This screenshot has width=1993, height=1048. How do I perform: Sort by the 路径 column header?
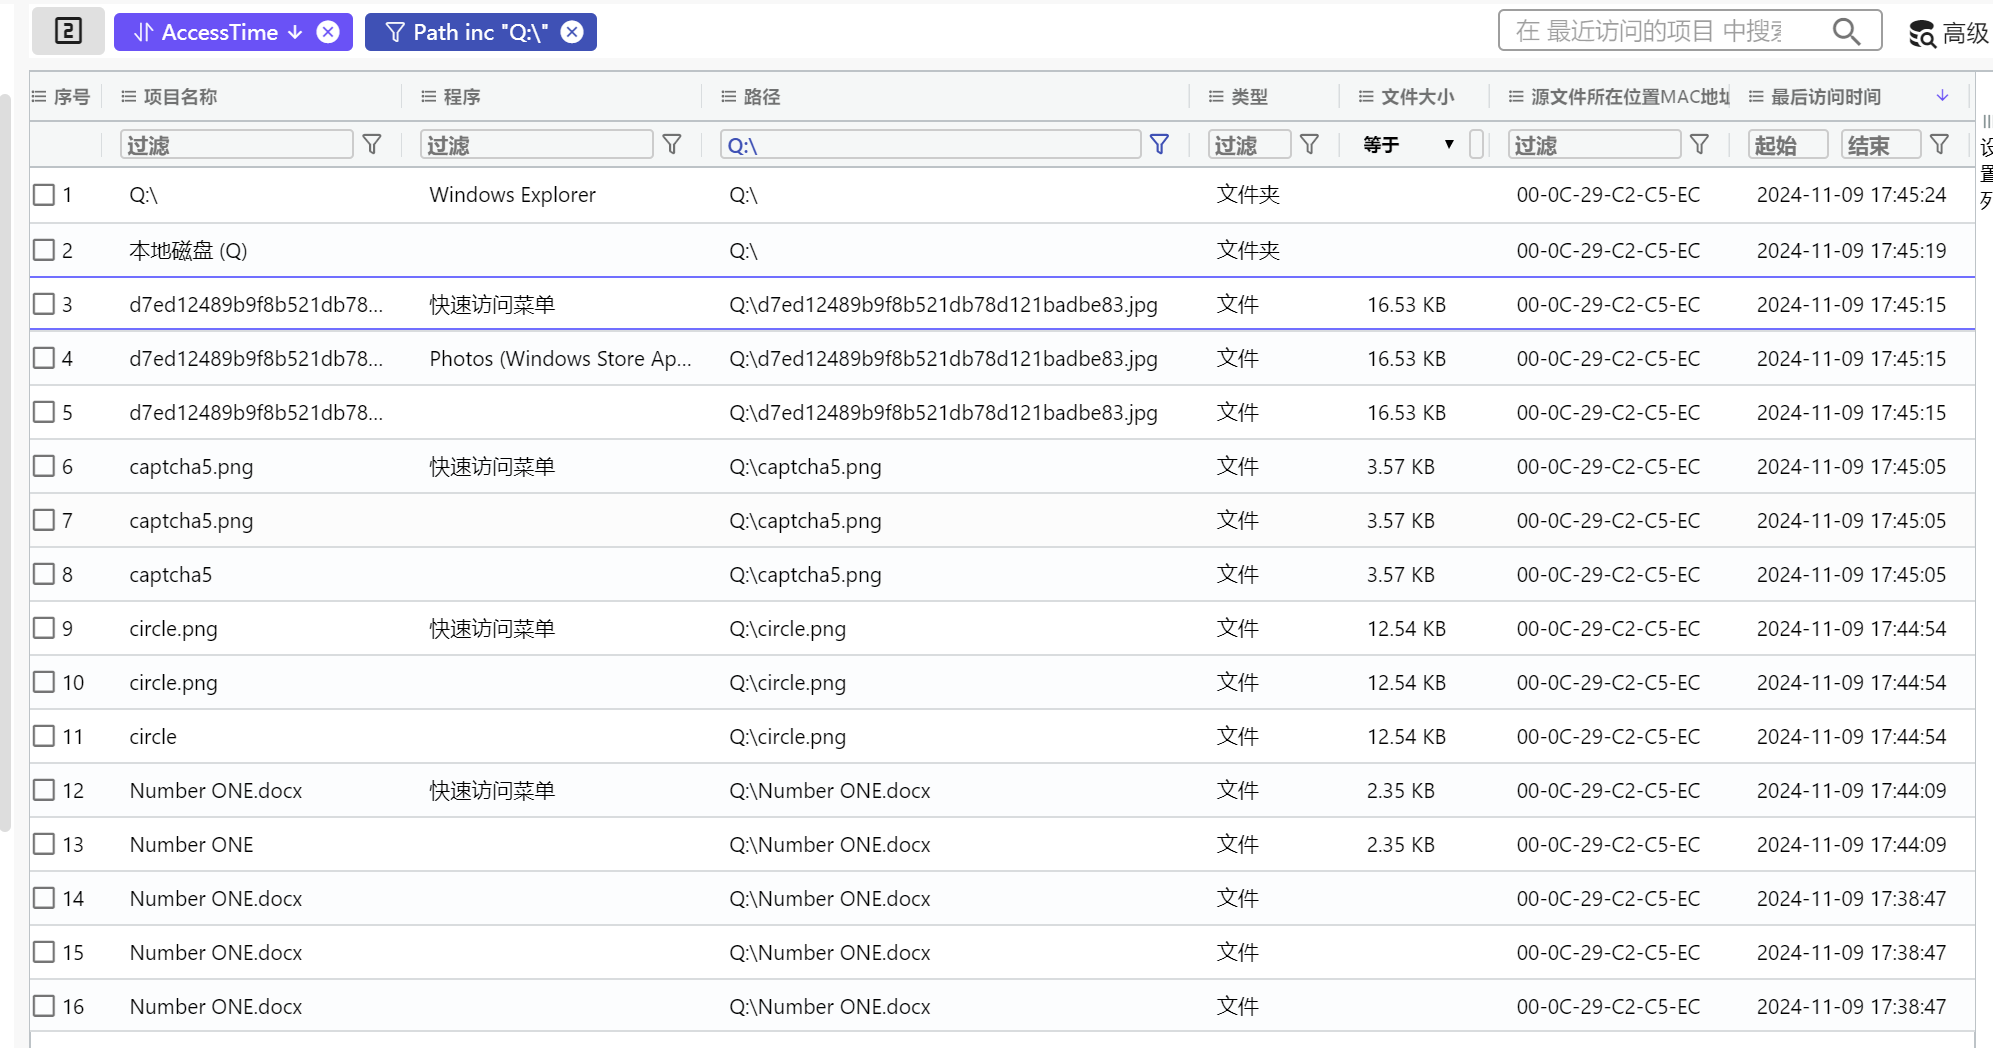tap(762, 97)
